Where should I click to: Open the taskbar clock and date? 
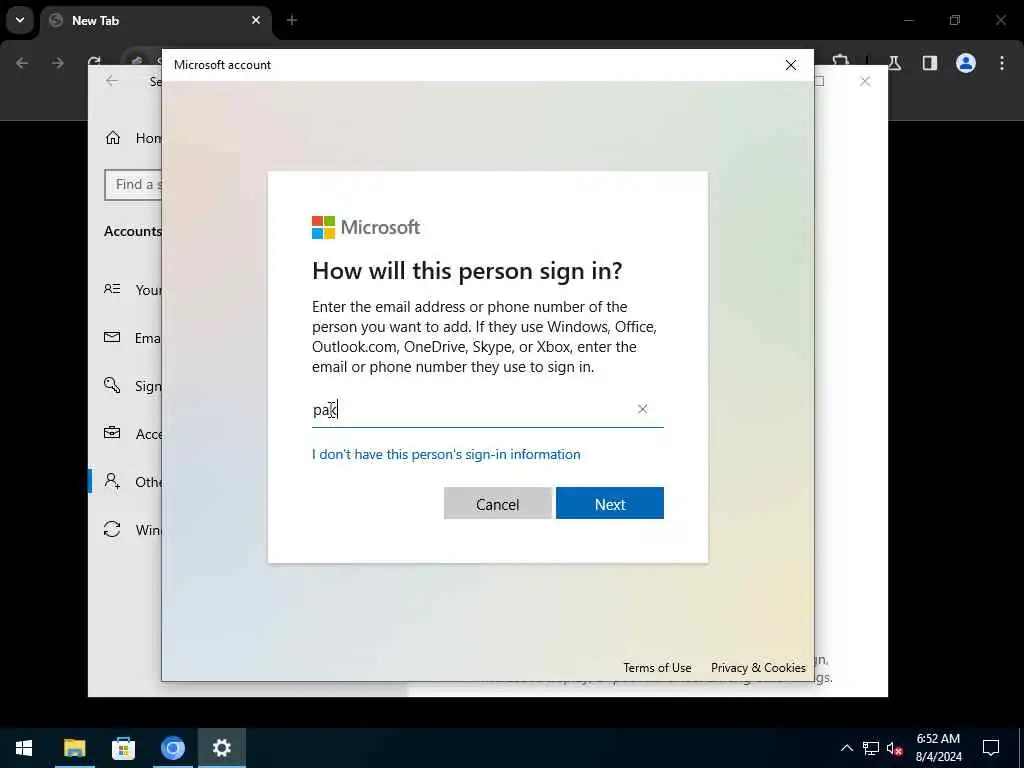tap(938, 748)
